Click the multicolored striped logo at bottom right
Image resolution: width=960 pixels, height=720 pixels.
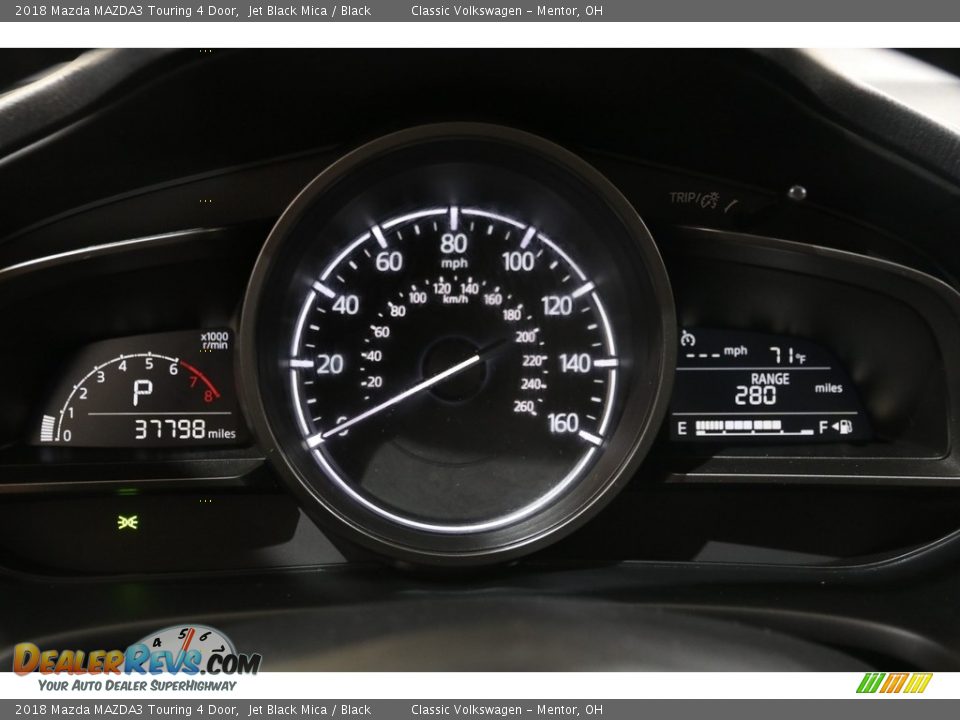[894, 683]
